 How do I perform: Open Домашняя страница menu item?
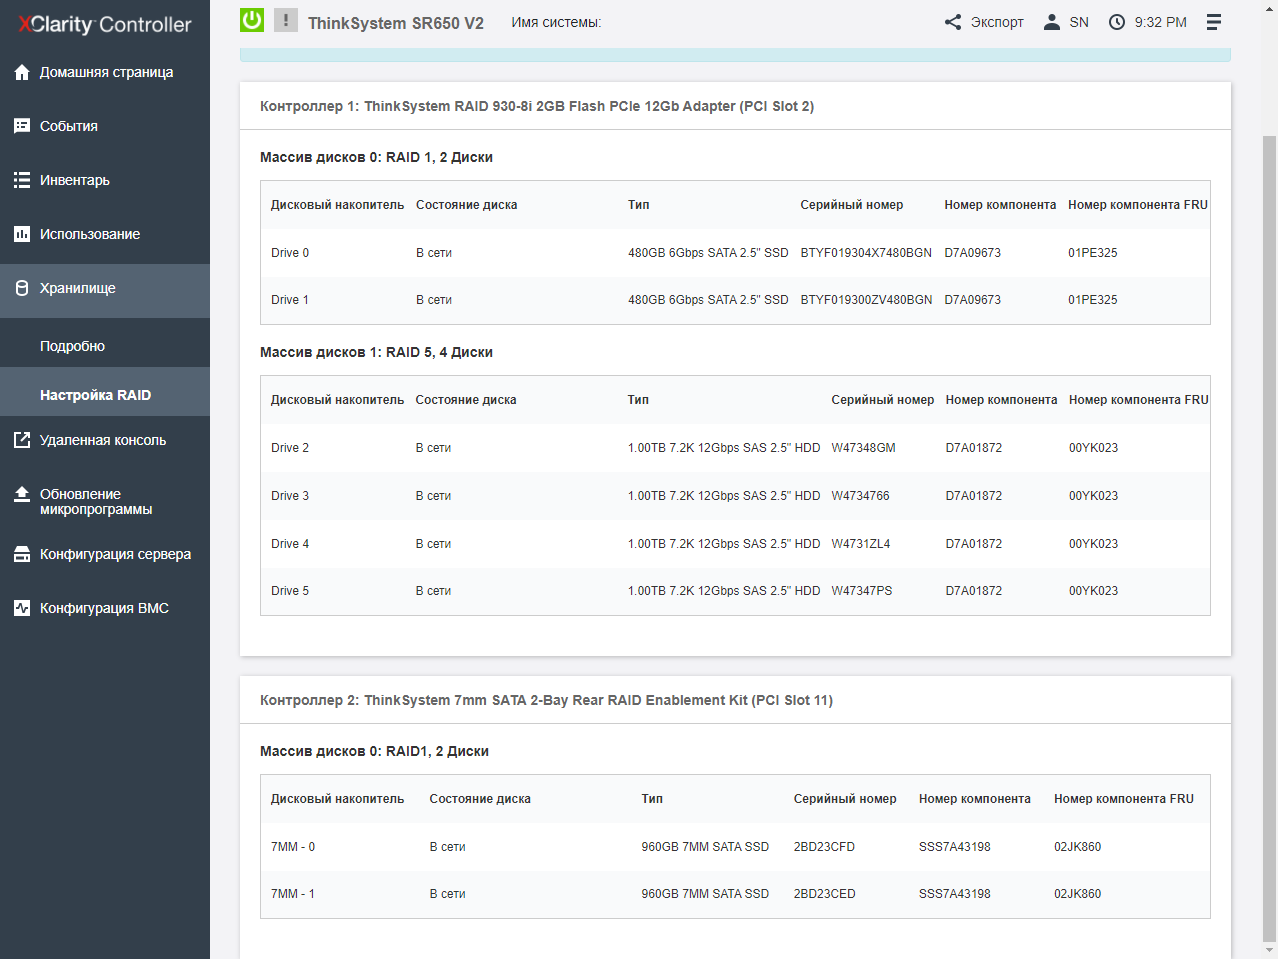105,72
